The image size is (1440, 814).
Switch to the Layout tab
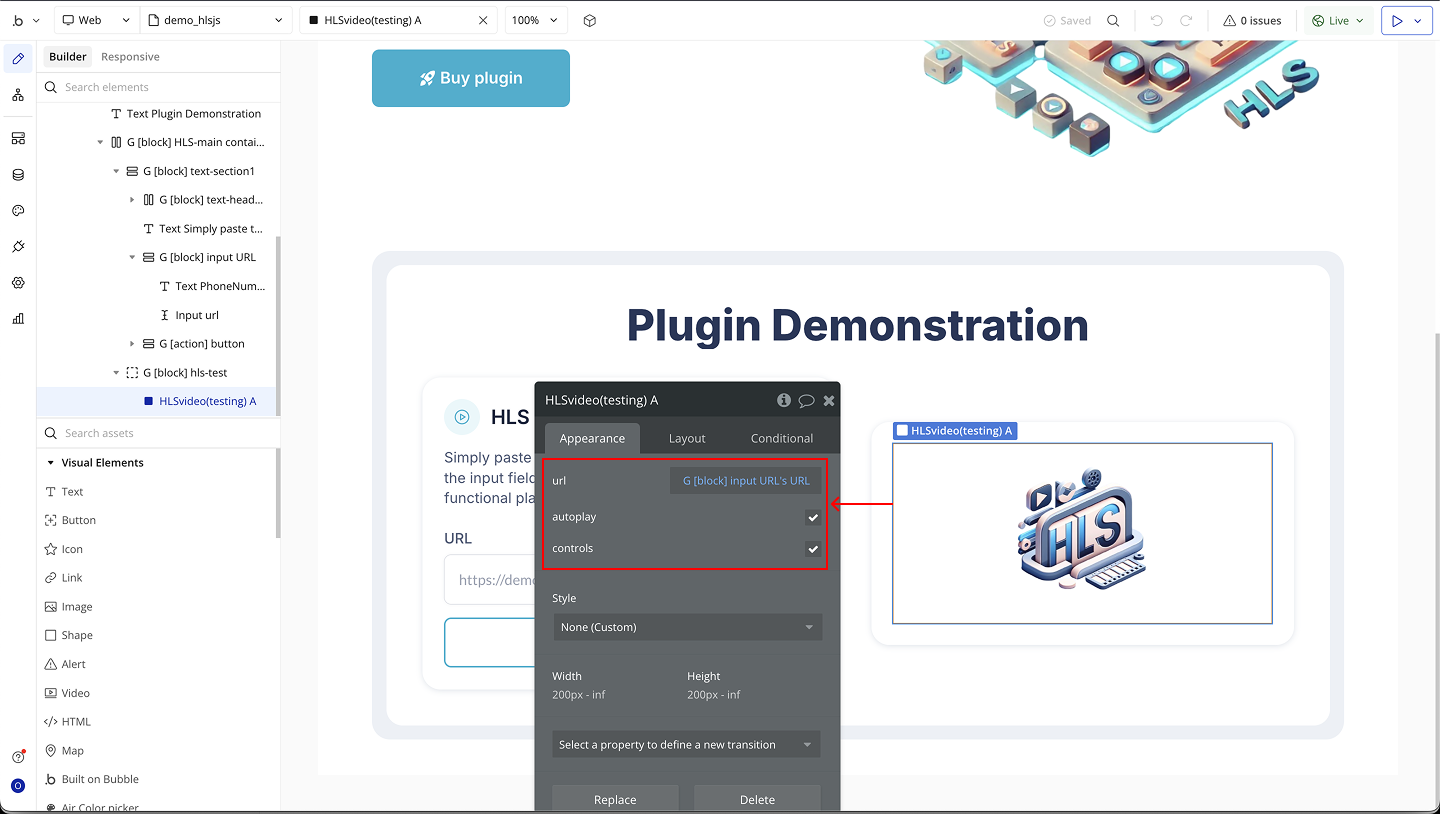pos(687,438)
